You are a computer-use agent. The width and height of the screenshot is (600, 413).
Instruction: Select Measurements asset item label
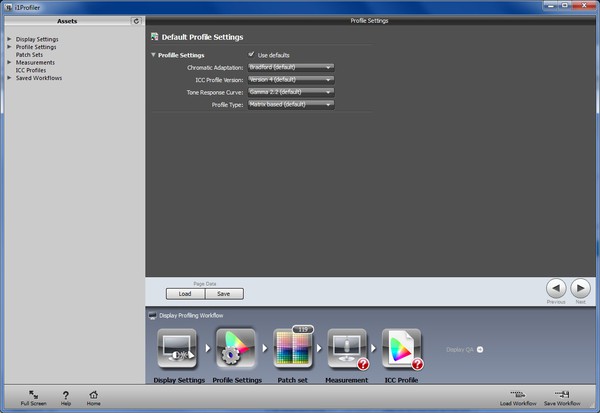(35, 62)
